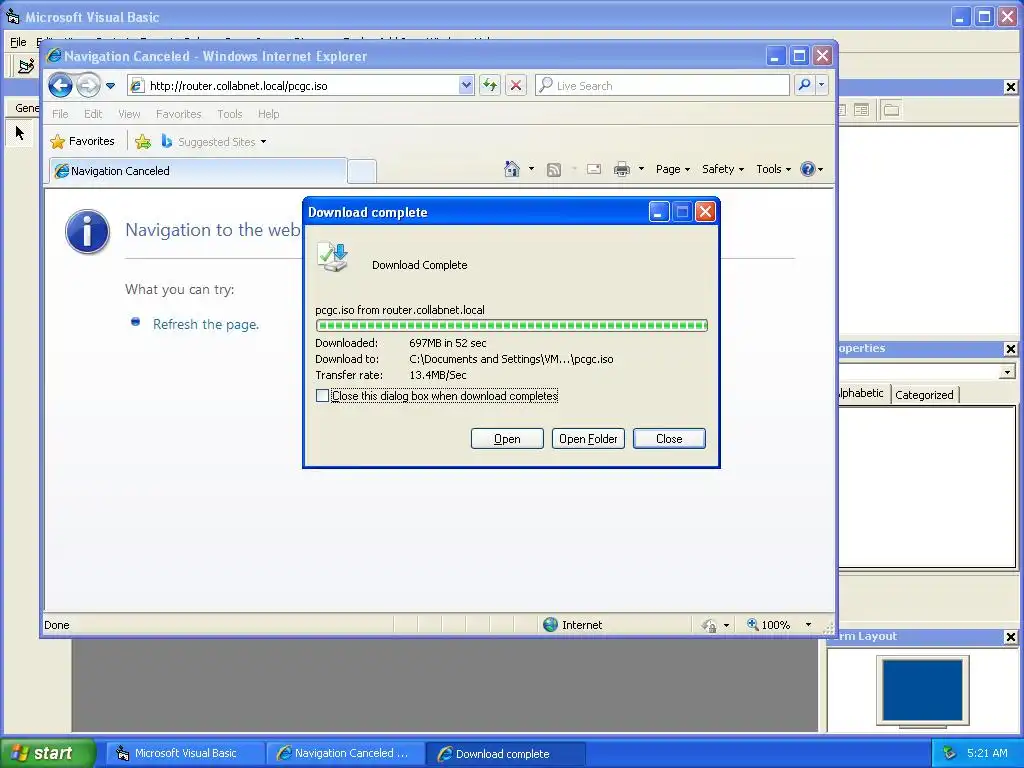Screen dimensions: 1024x768
Task: Expand the address bar history dropdown
Action: pos(466,86)
